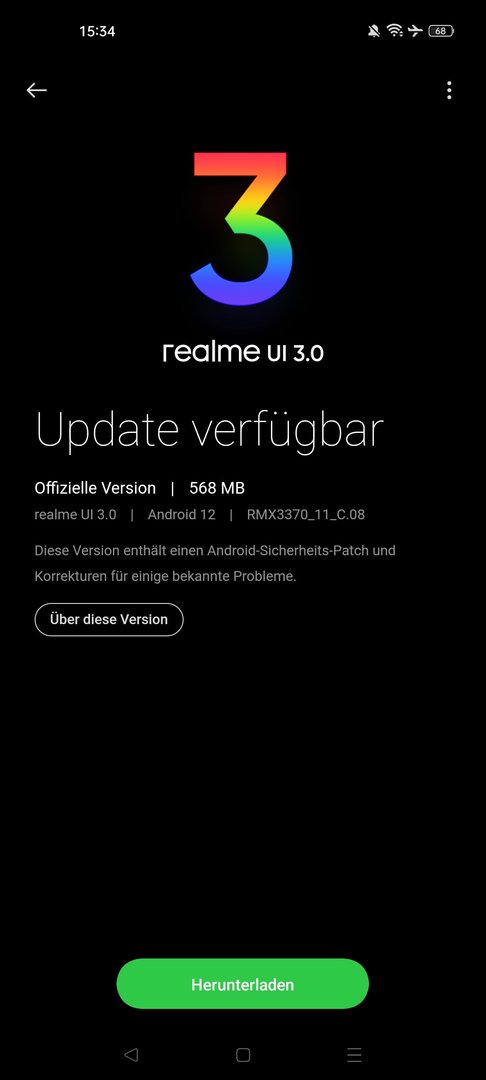The width and height of the screenshot is (486, 1080).
Task: Open Über diese Version details
Action: tap(109, 619)
